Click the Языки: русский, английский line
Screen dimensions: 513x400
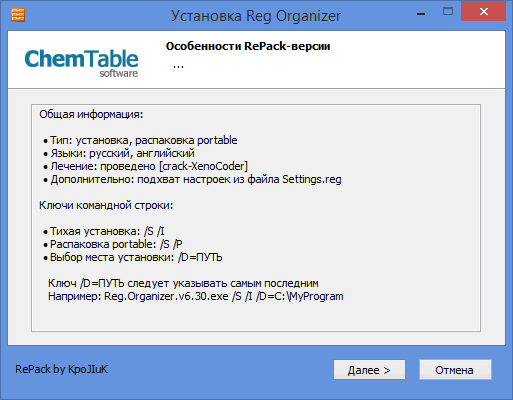pyautogui.click(x=119, y=153)
